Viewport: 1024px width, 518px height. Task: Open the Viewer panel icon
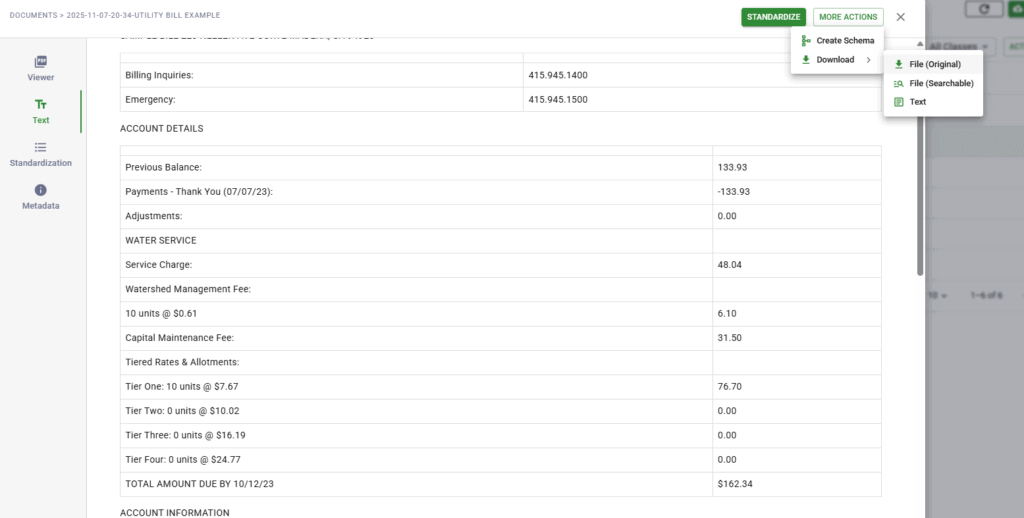(41, 62)
